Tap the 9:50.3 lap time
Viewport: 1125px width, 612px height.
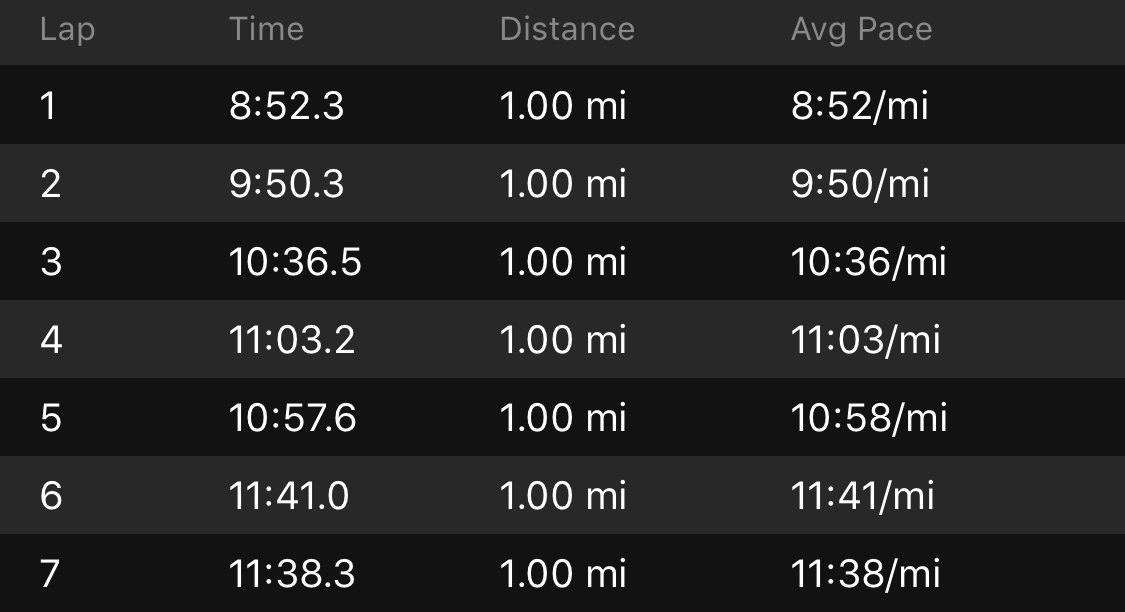(286, 184)
